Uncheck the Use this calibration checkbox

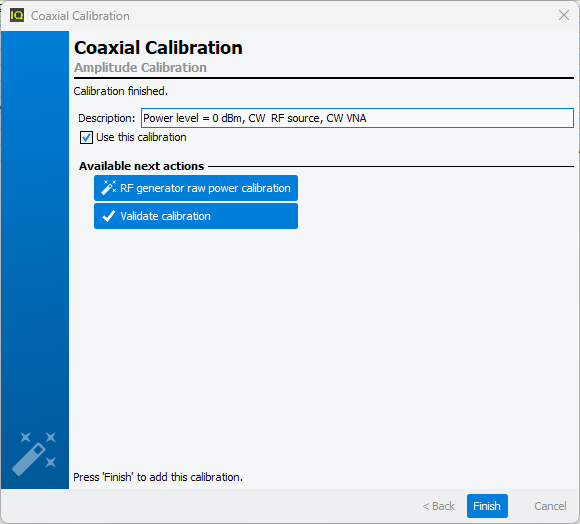click(86, 138)
